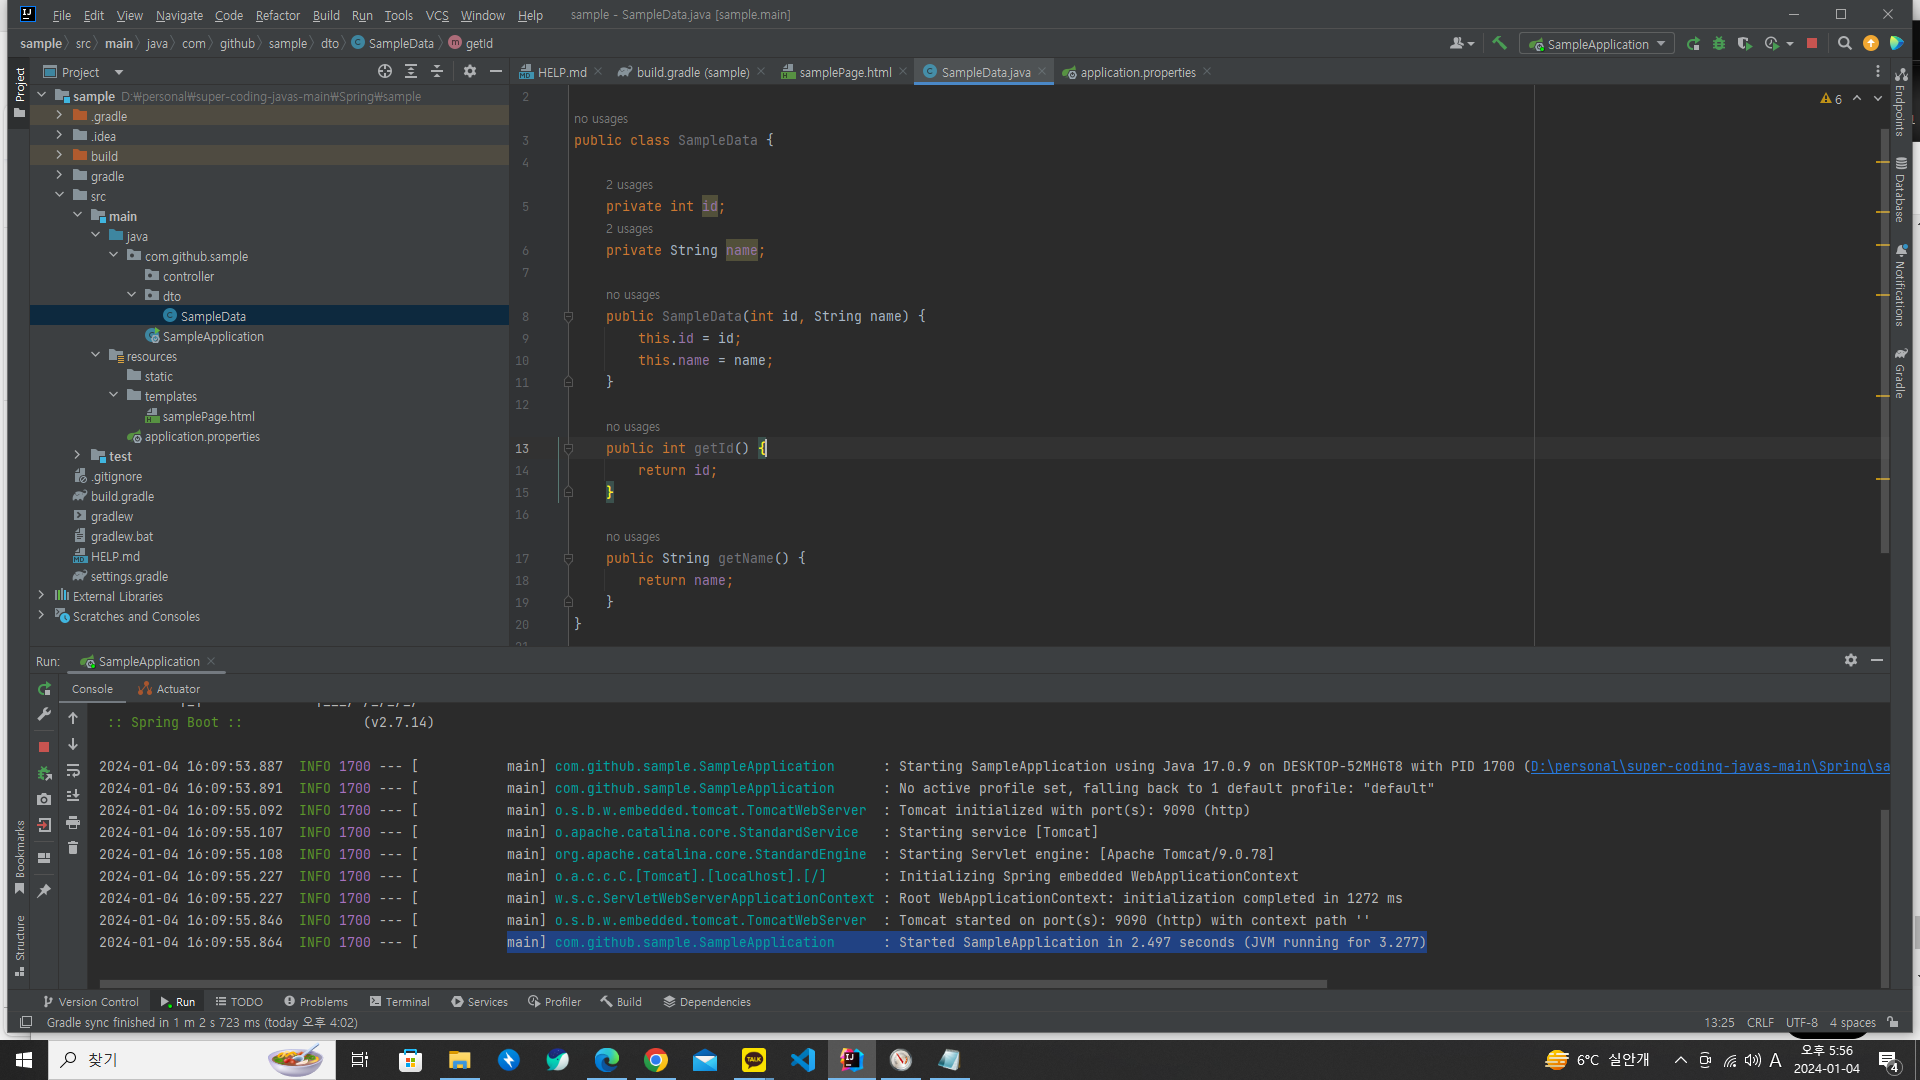Click the Build Project hammer icon
The image size is (1920, 1080).
click(1499, 43)
